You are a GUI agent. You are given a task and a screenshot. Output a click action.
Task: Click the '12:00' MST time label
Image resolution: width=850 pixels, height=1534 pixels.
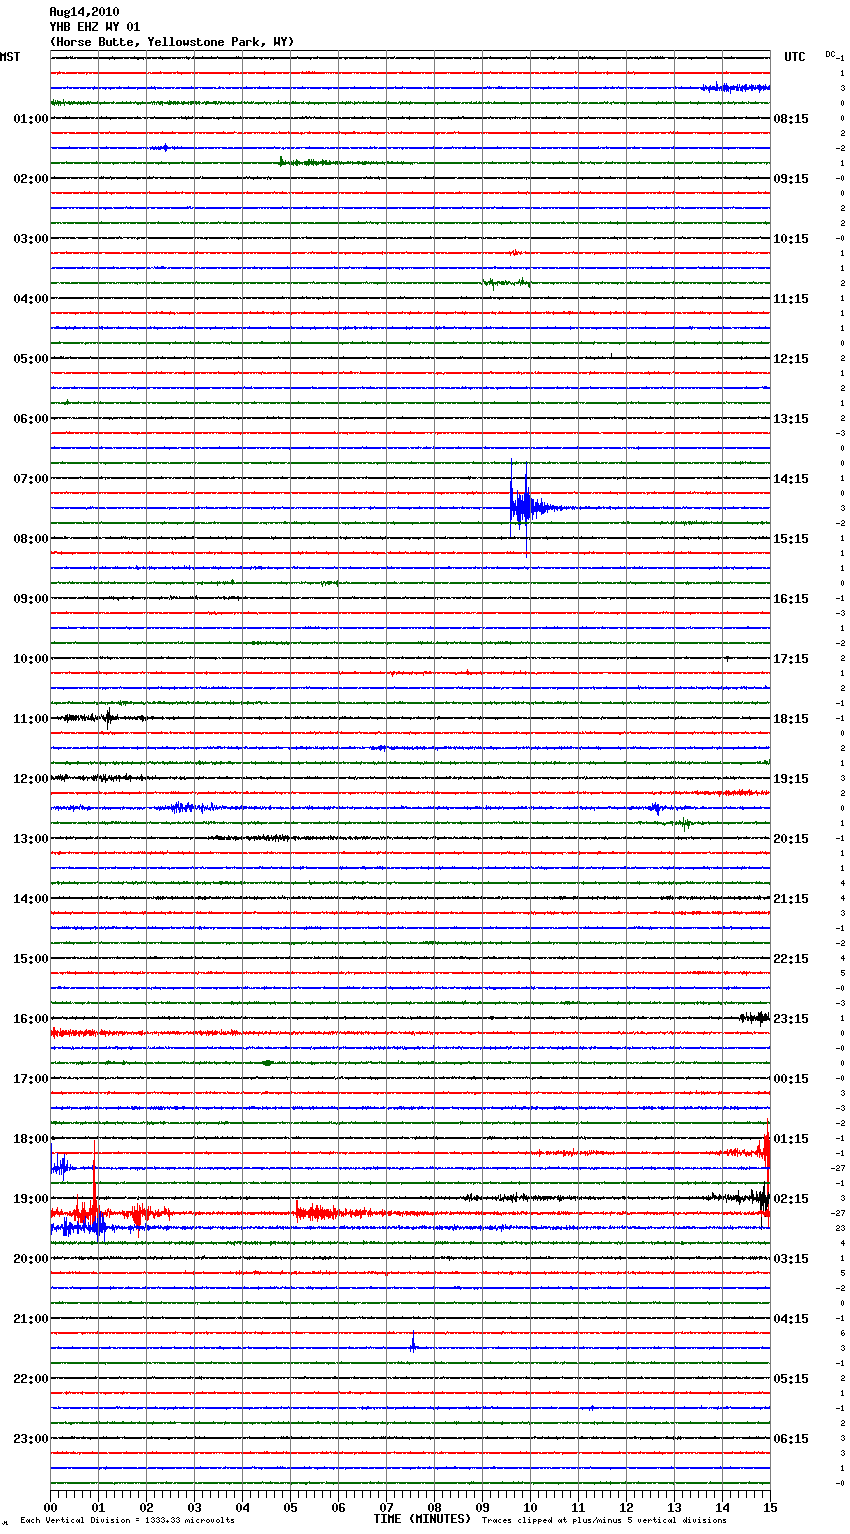(31, 779)
